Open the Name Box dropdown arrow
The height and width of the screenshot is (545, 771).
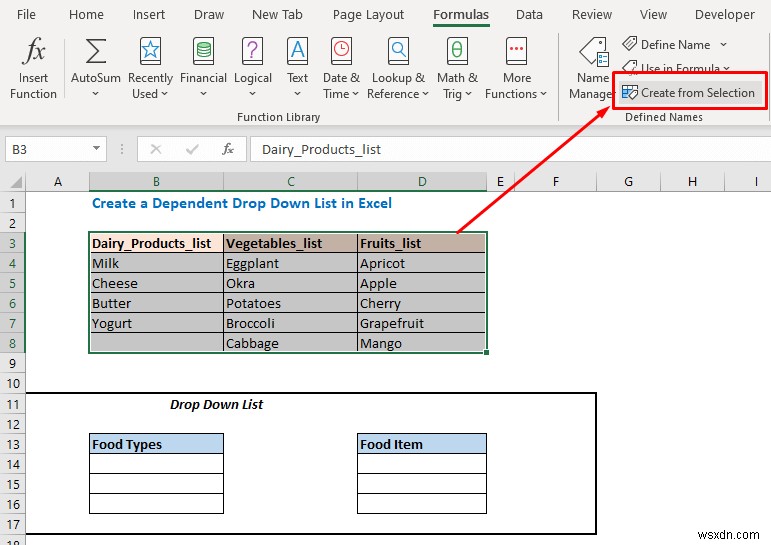96,149
